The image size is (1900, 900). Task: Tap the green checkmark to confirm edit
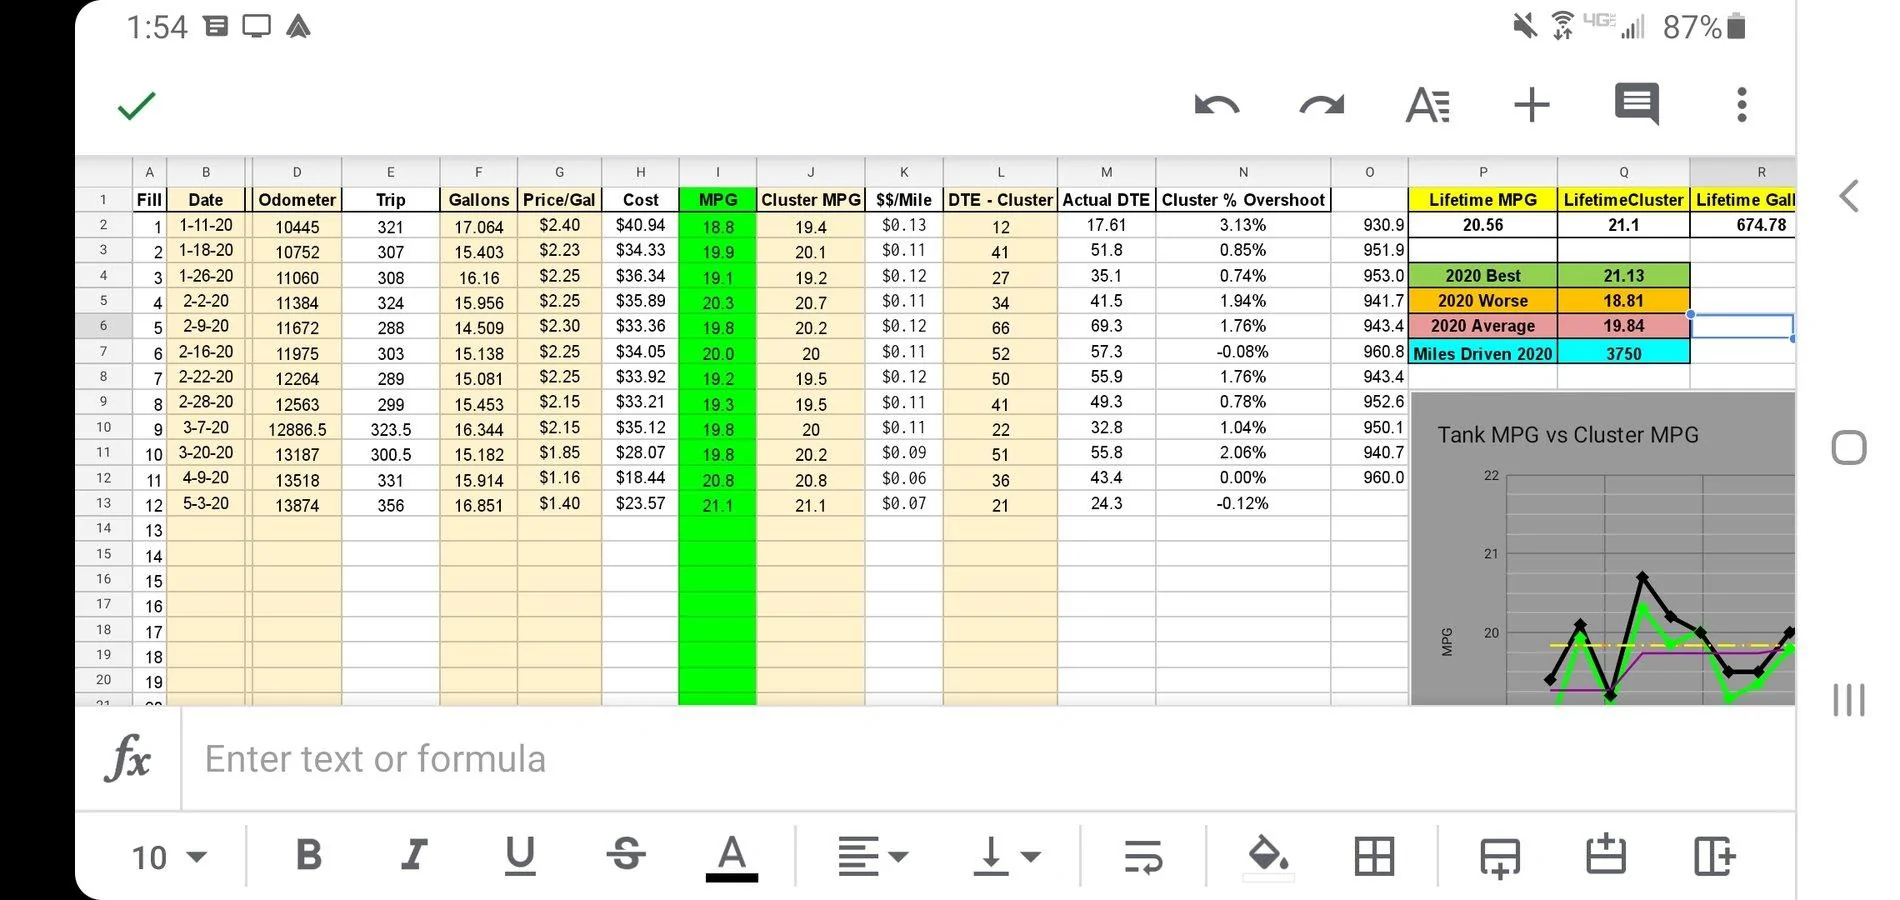tap(137, 105)
